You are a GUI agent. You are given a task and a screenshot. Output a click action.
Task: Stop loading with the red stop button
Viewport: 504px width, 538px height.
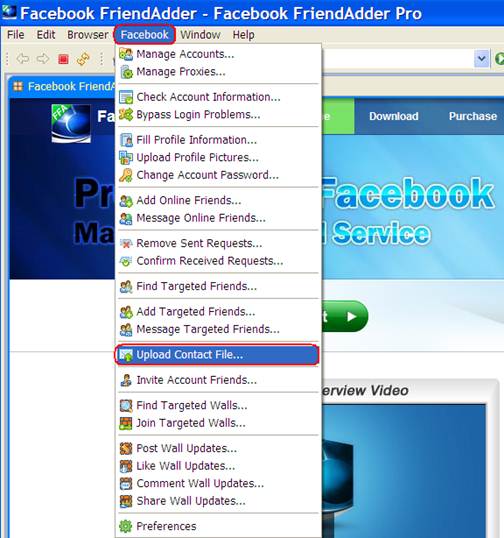point(63,59)
